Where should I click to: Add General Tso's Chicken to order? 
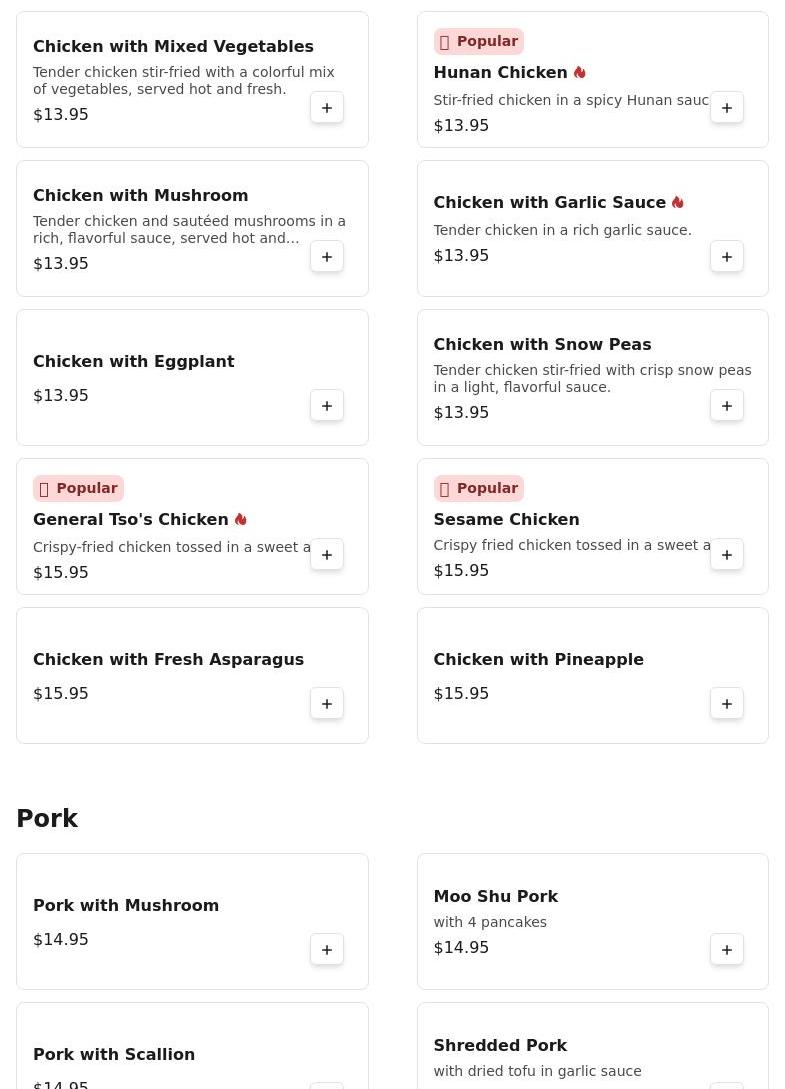pos(327,555)
